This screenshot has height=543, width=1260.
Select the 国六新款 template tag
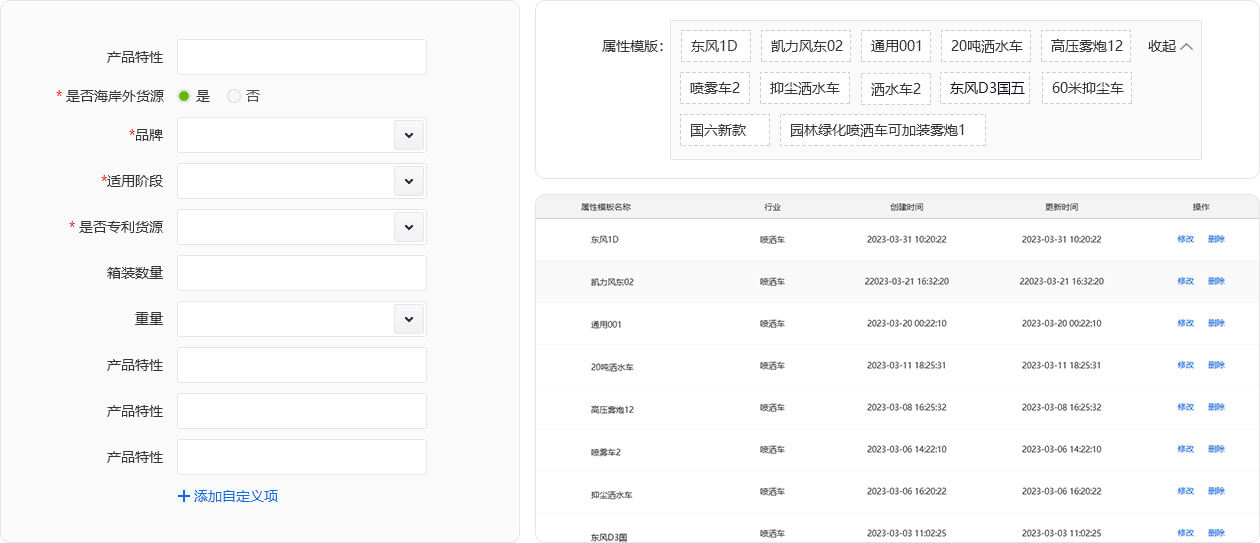[x=724, y=130]
